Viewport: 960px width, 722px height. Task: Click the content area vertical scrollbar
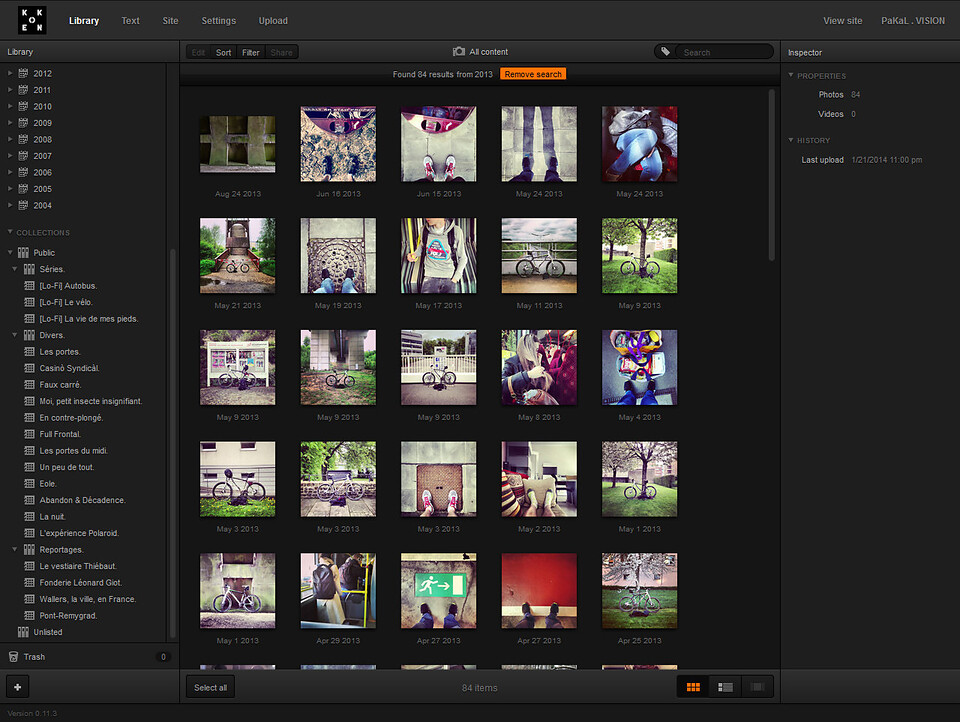[771, 175]
